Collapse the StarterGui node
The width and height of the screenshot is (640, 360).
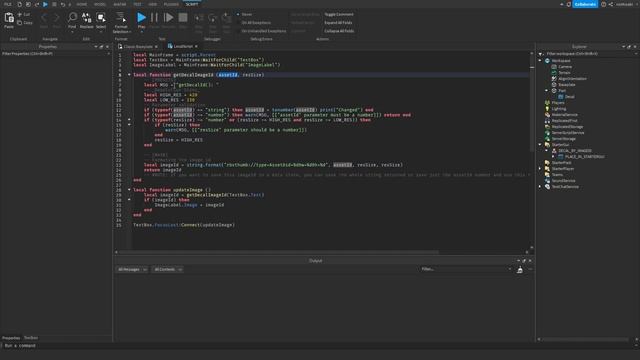[540, 144]
